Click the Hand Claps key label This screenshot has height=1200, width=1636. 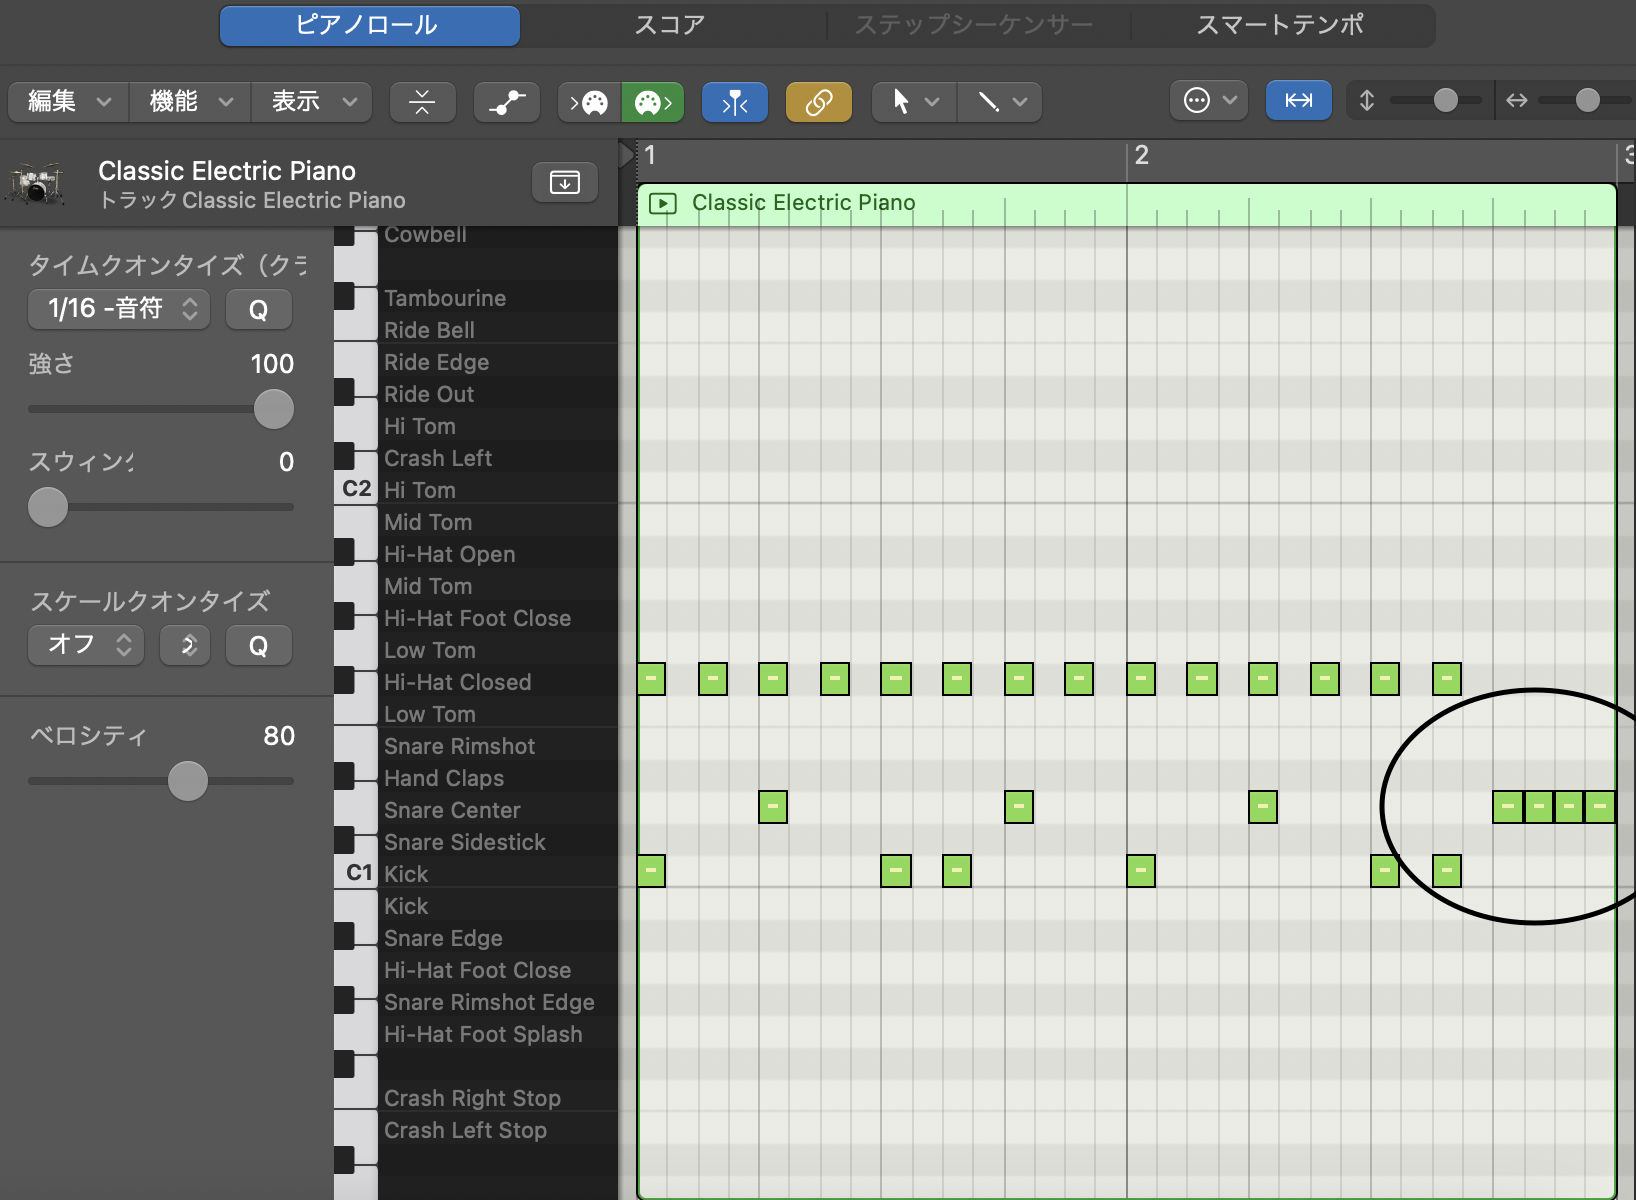click(444, 778)
